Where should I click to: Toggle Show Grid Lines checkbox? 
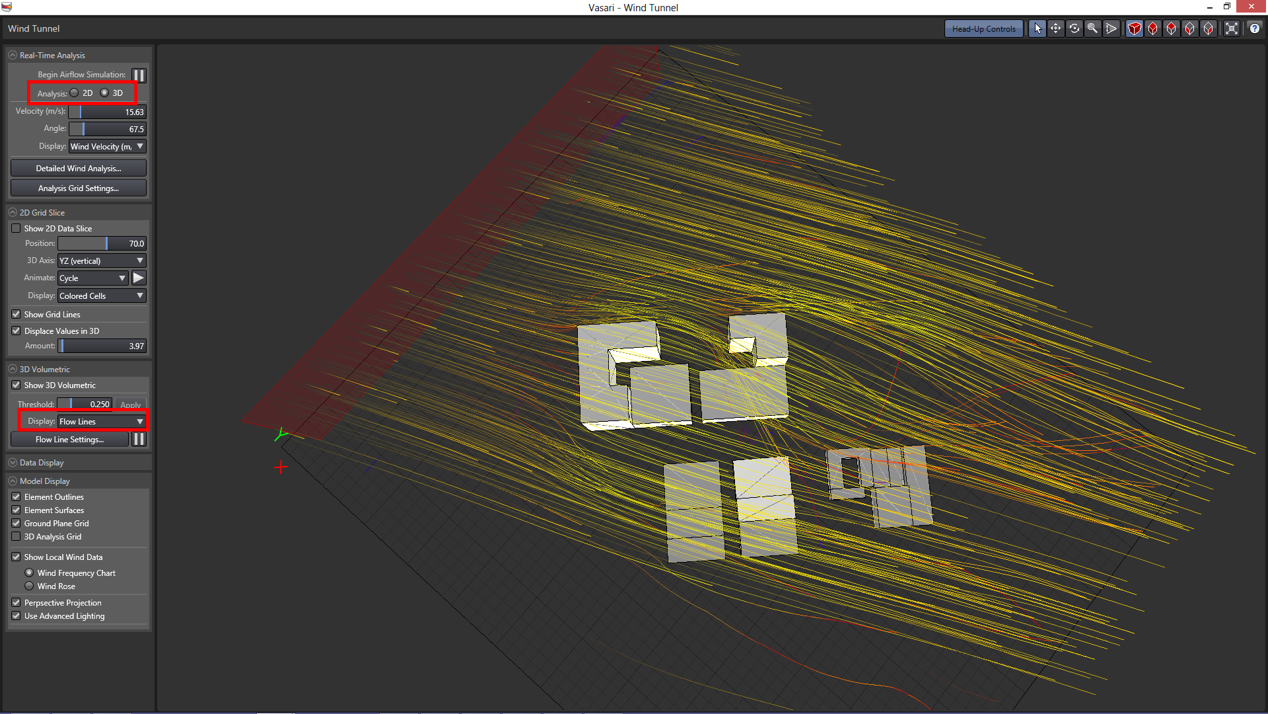pos(16,314)
